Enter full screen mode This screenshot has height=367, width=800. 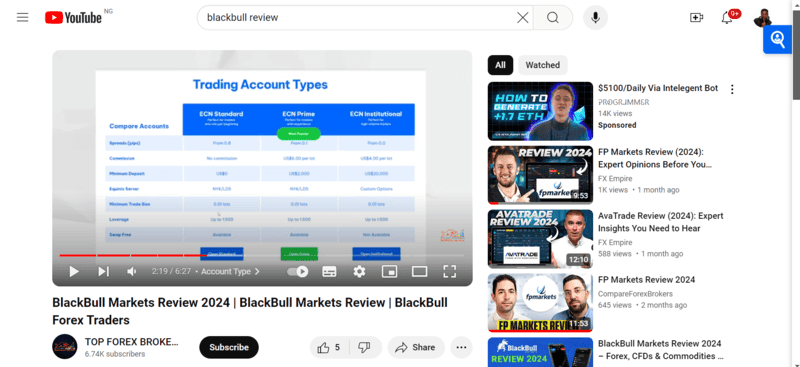point(449,272)
